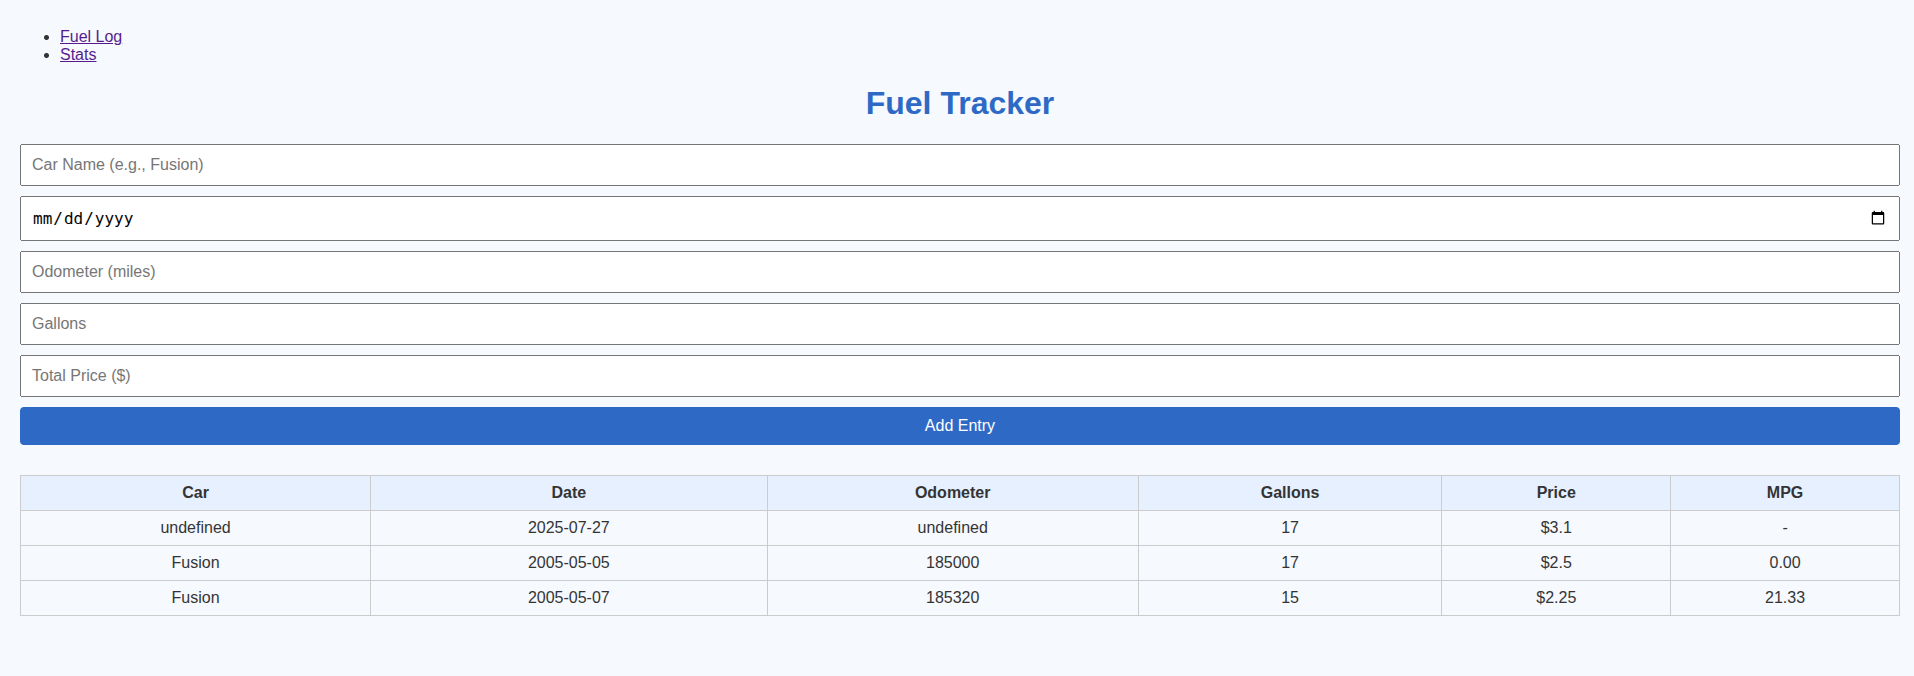Click the dash MPG cell for 2025-07-27
This screenshot has width=1914, height=676.
coord(1785,528)
